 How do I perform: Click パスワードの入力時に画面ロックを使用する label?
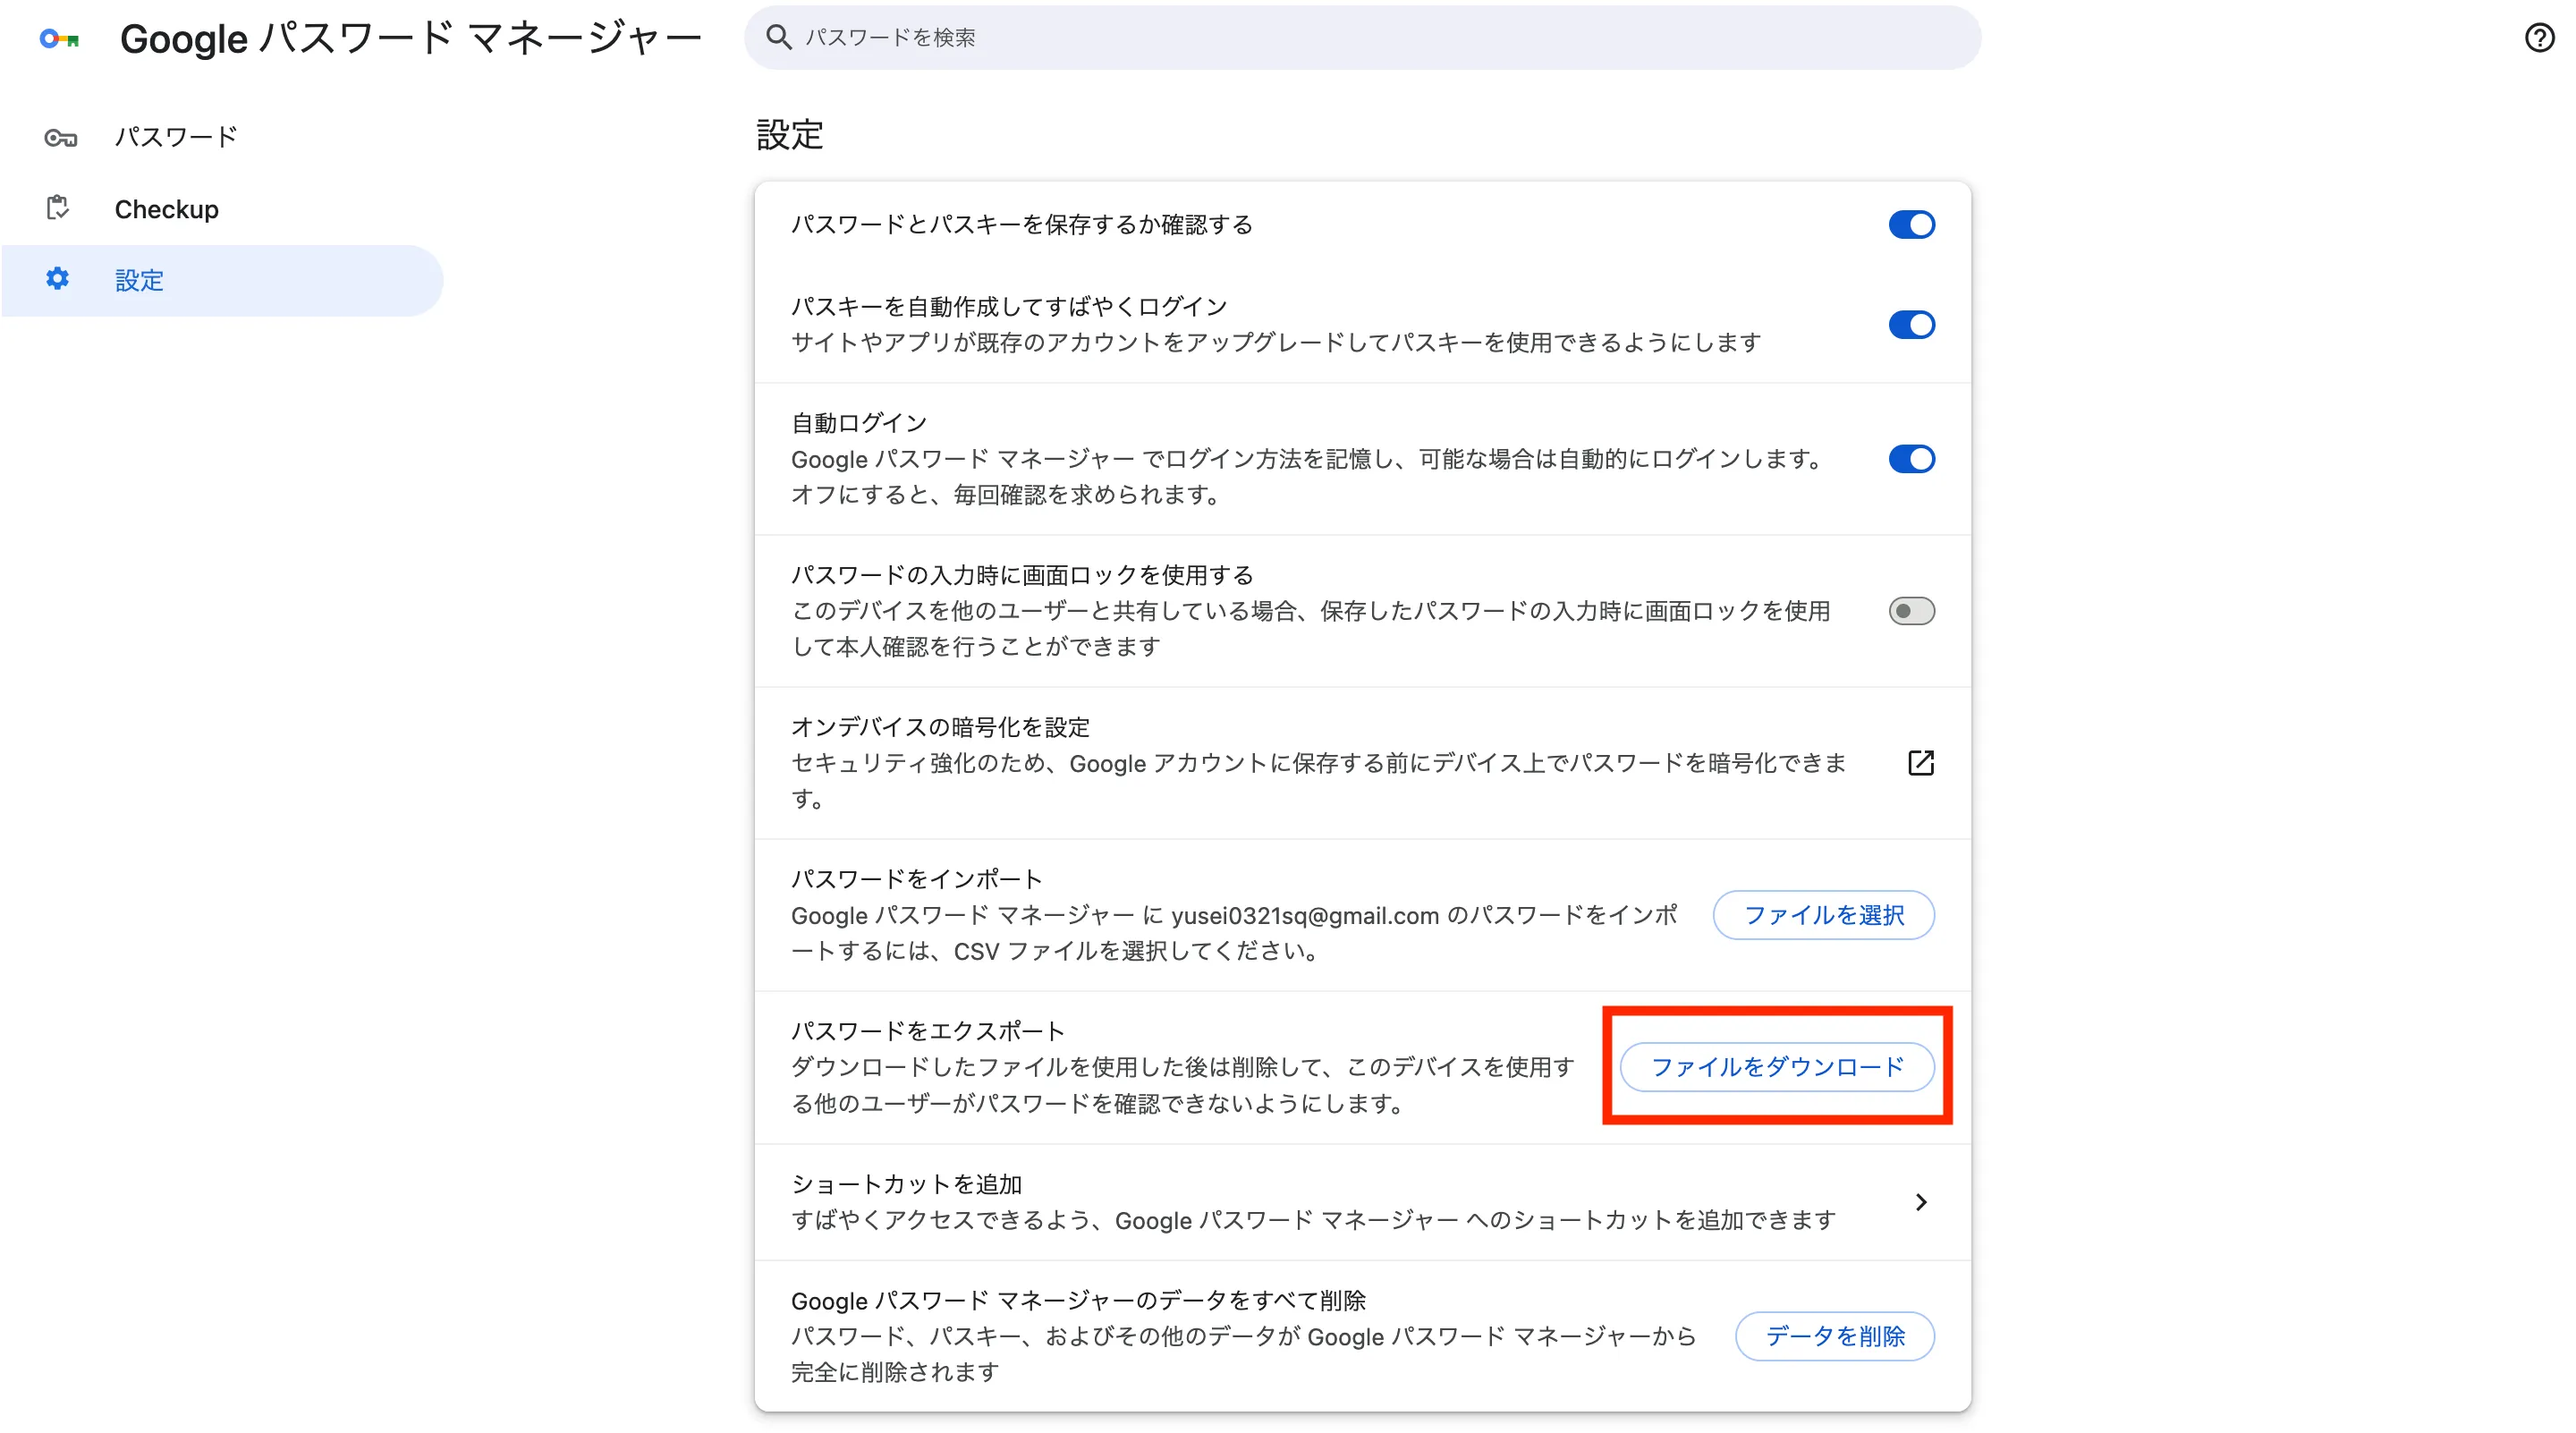[x=1021, y=574]
